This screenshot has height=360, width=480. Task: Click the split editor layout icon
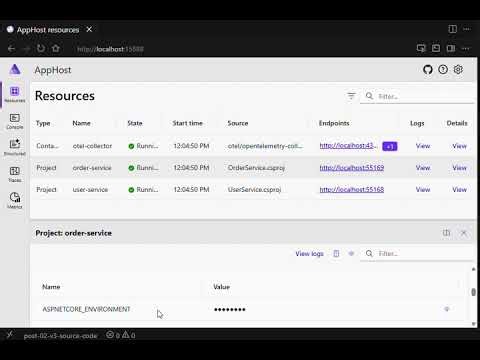pos(452,29)
